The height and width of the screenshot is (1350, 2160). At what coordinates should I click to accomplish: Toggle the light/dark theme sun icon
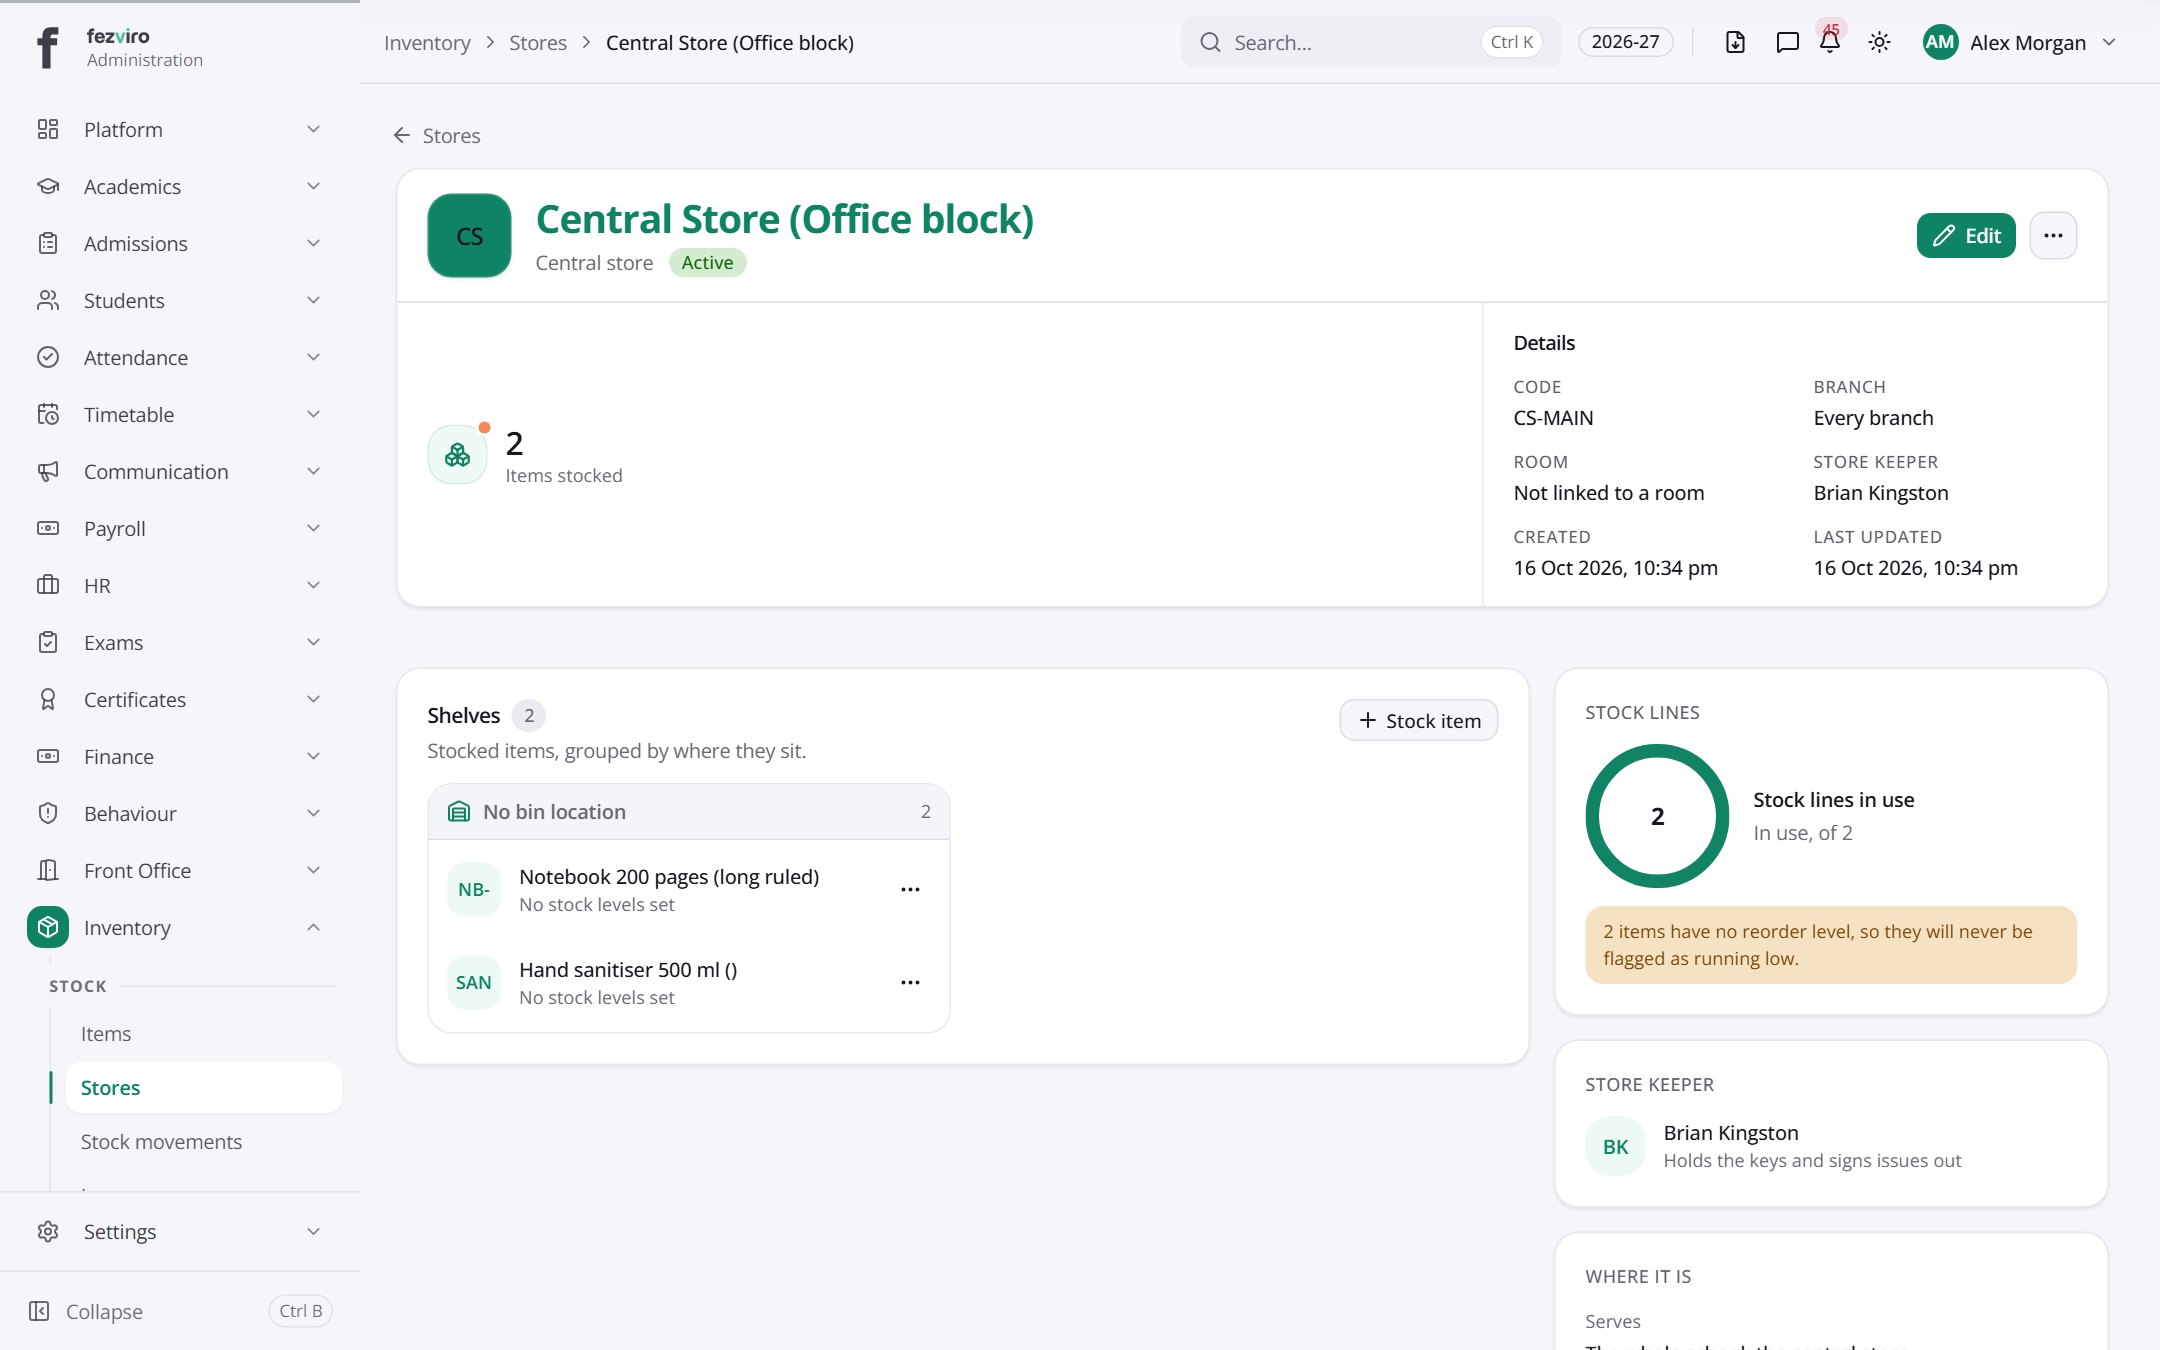click(1879, 42)
